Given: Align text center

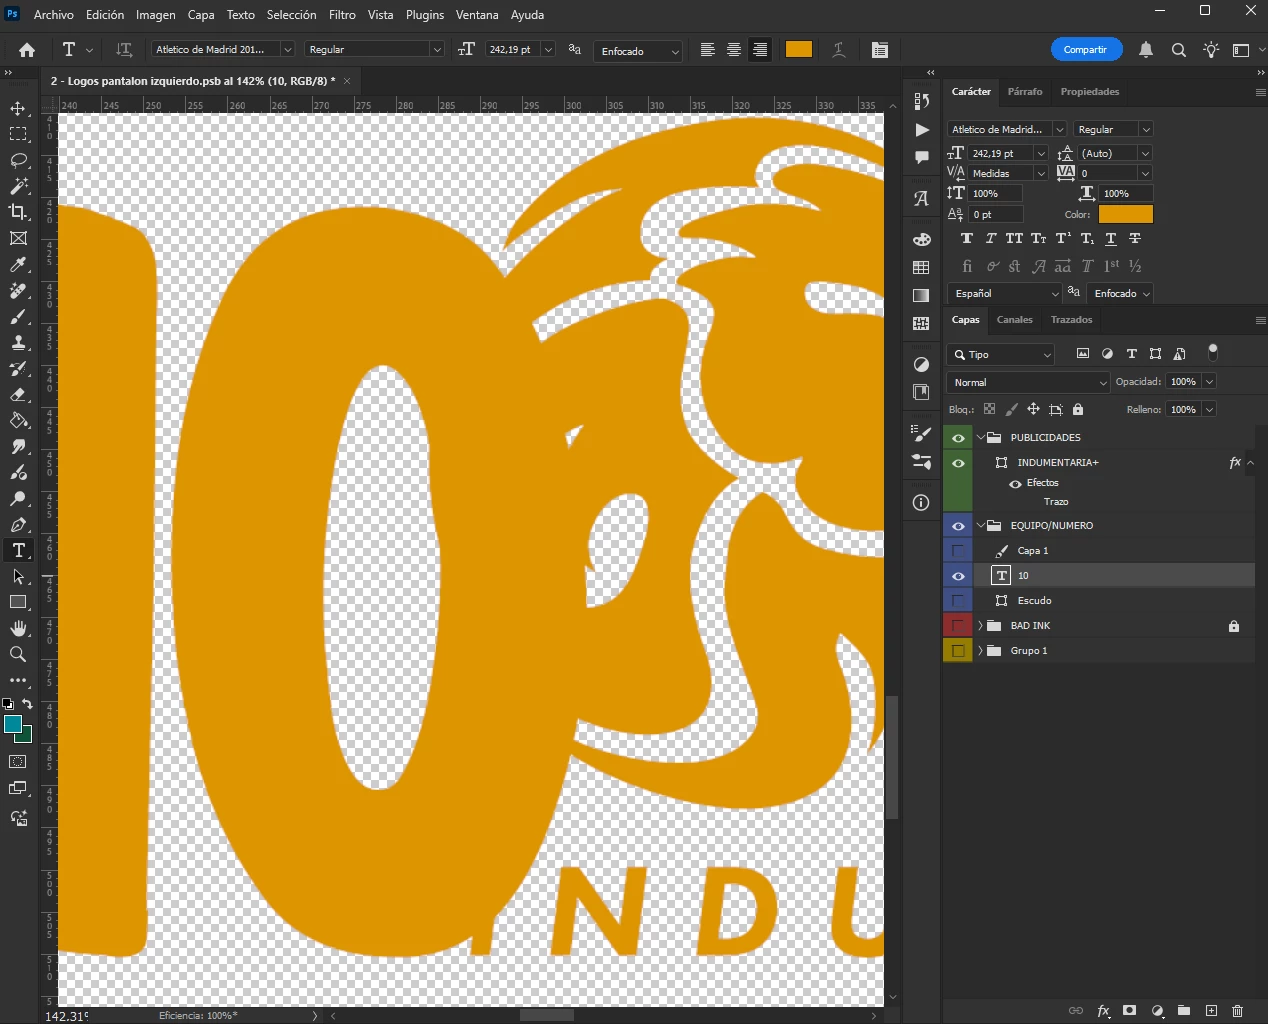Looking at the screenshot, I should coord(734,50).
